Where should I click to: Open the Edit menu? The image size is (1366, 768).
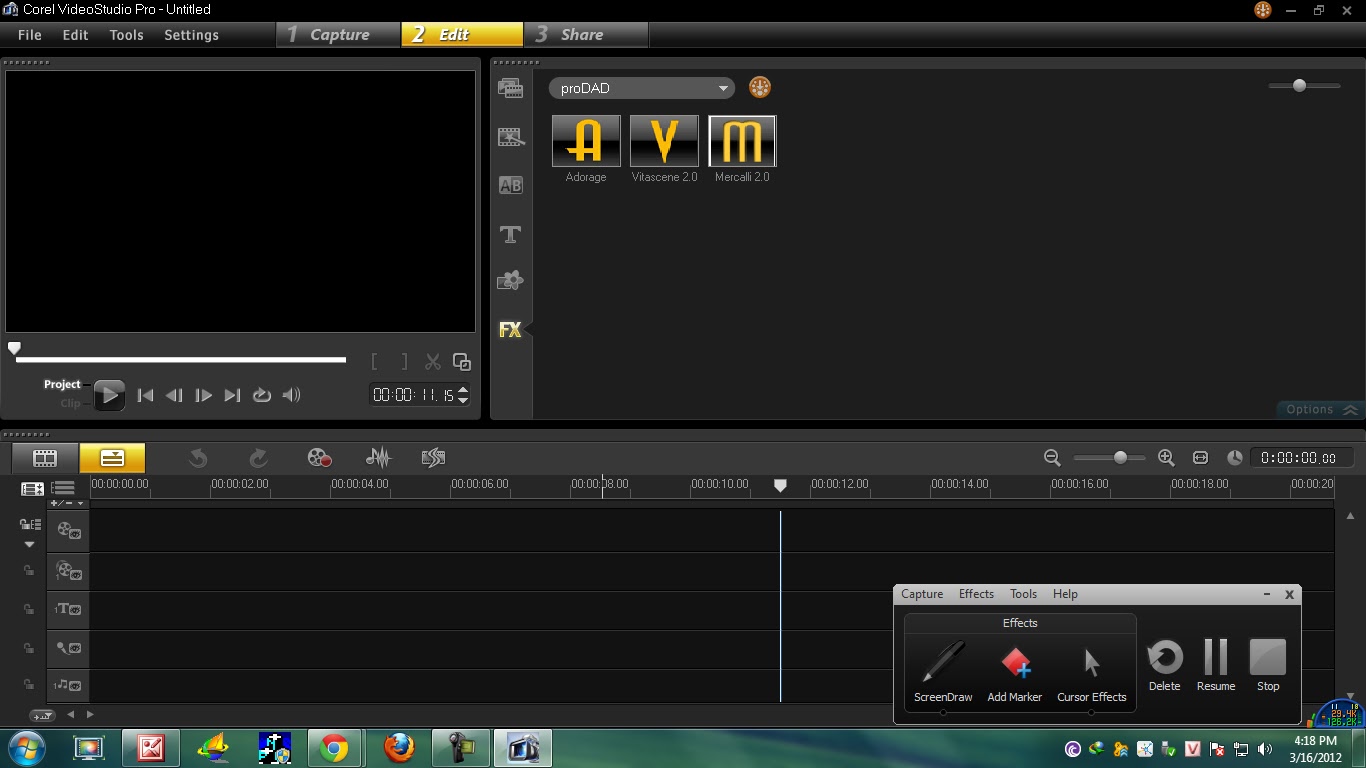tap(75, 35)
